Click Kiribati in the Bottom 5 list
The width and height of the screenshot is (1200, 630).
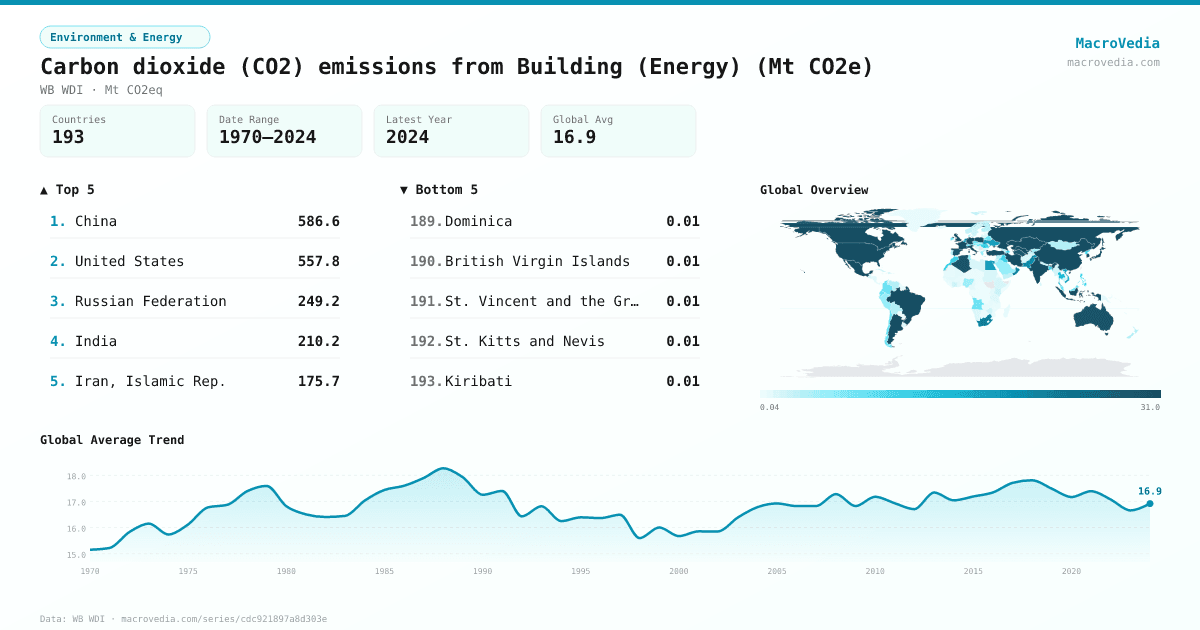point(555,381)
